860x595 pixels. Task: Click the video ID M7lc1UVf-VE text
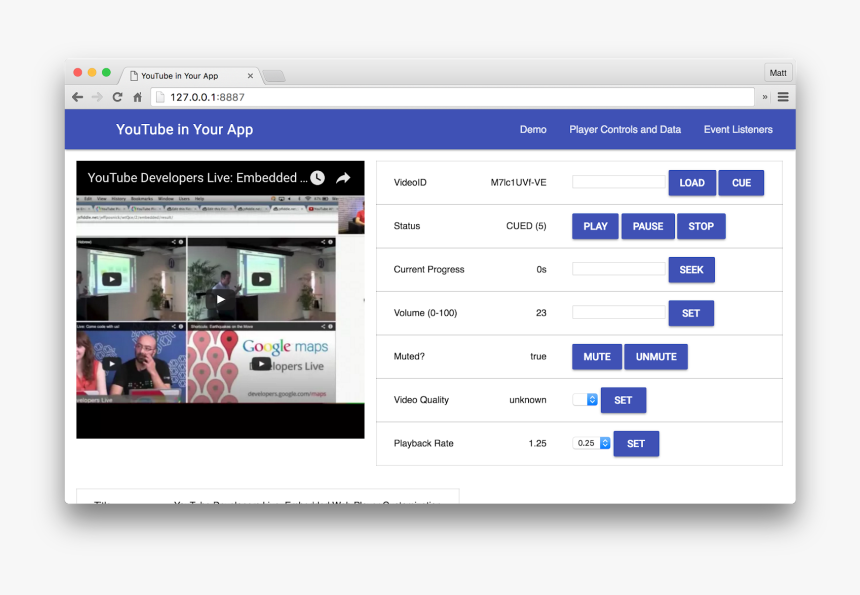click(x=518, y=183)
